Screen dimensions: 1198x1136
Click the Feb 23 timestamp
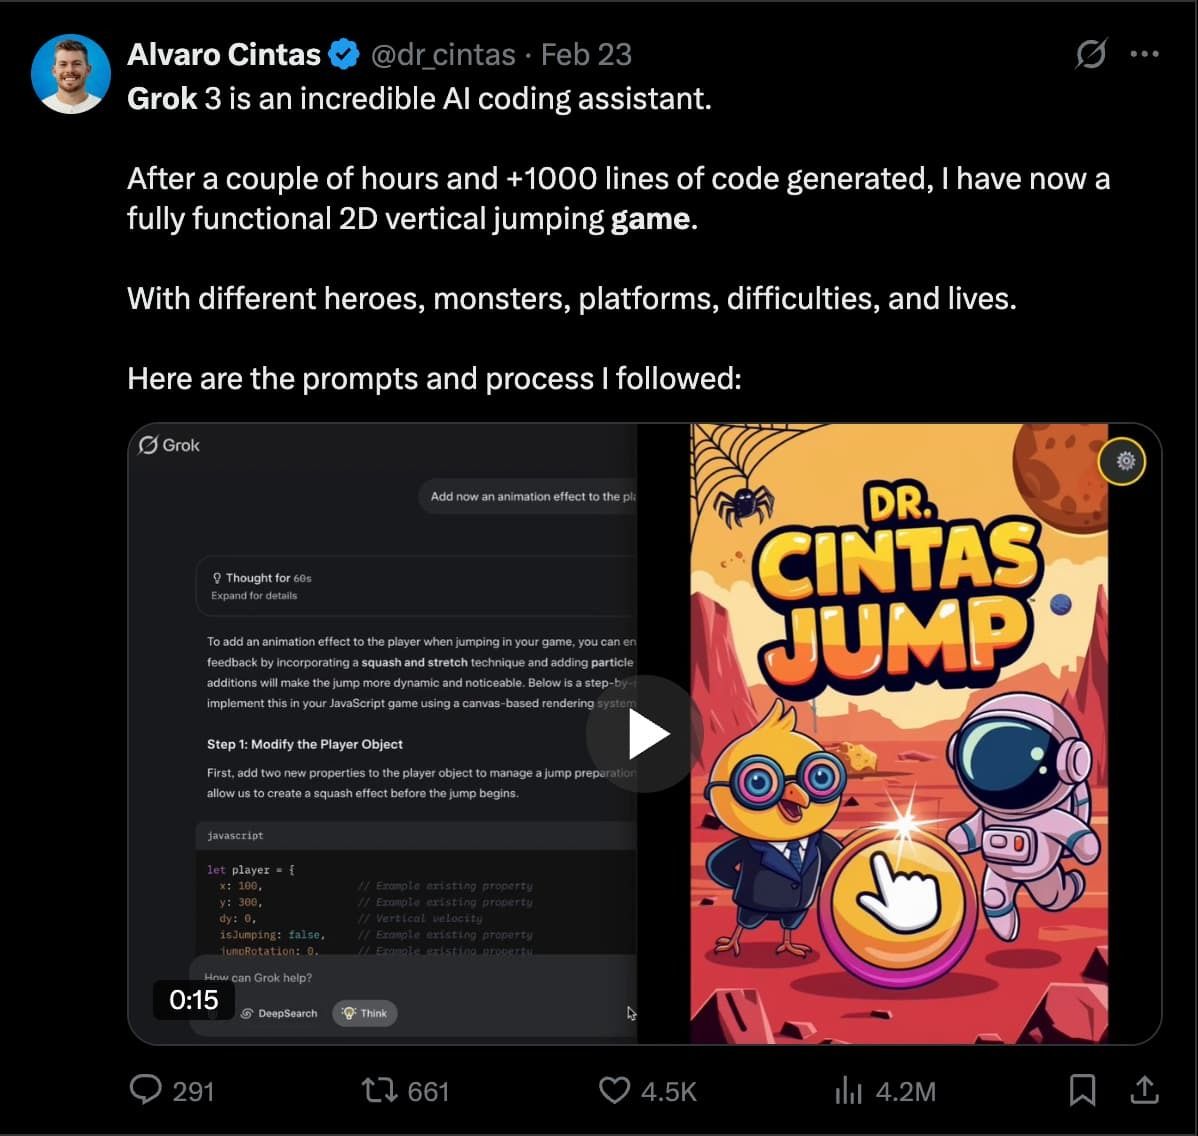tap(586, 54)
